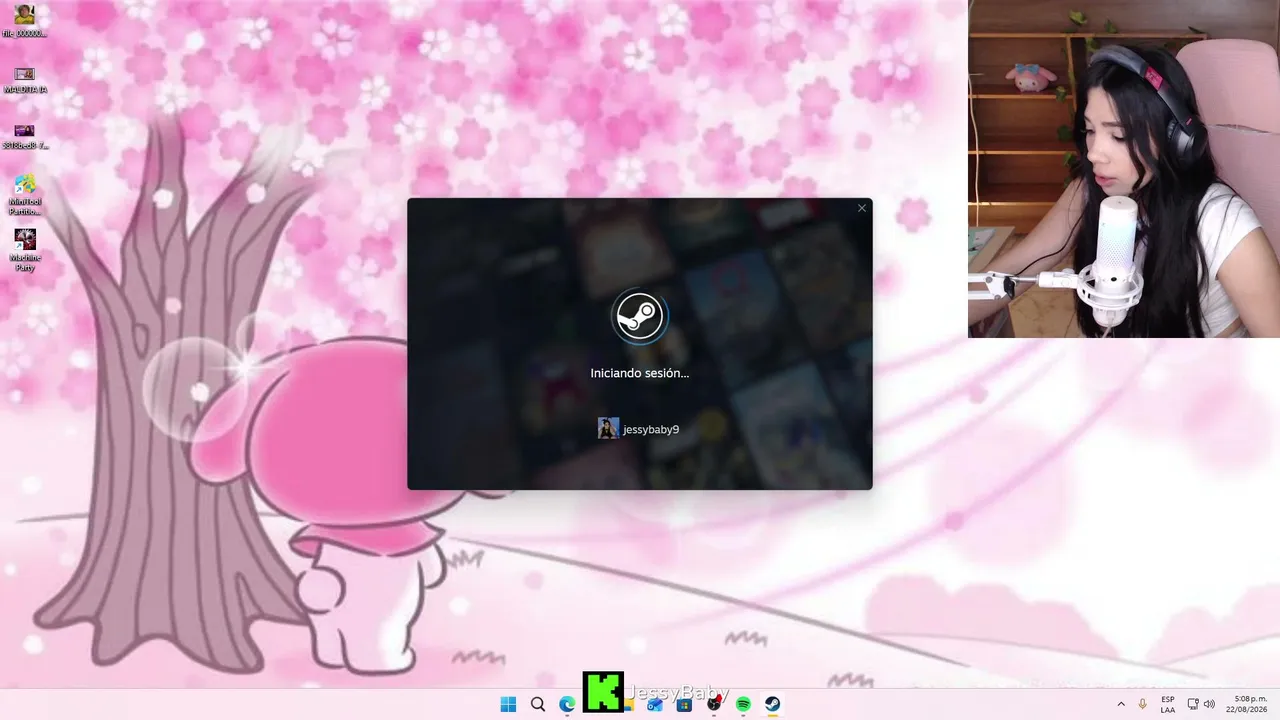Click the Steam logo in sign-in dialog

click(639, 316)
